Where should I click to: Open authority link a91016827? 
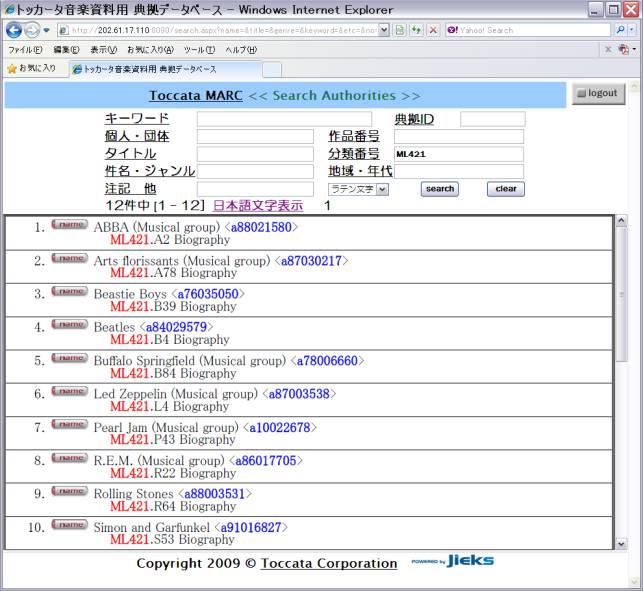[x=251, y=527]
